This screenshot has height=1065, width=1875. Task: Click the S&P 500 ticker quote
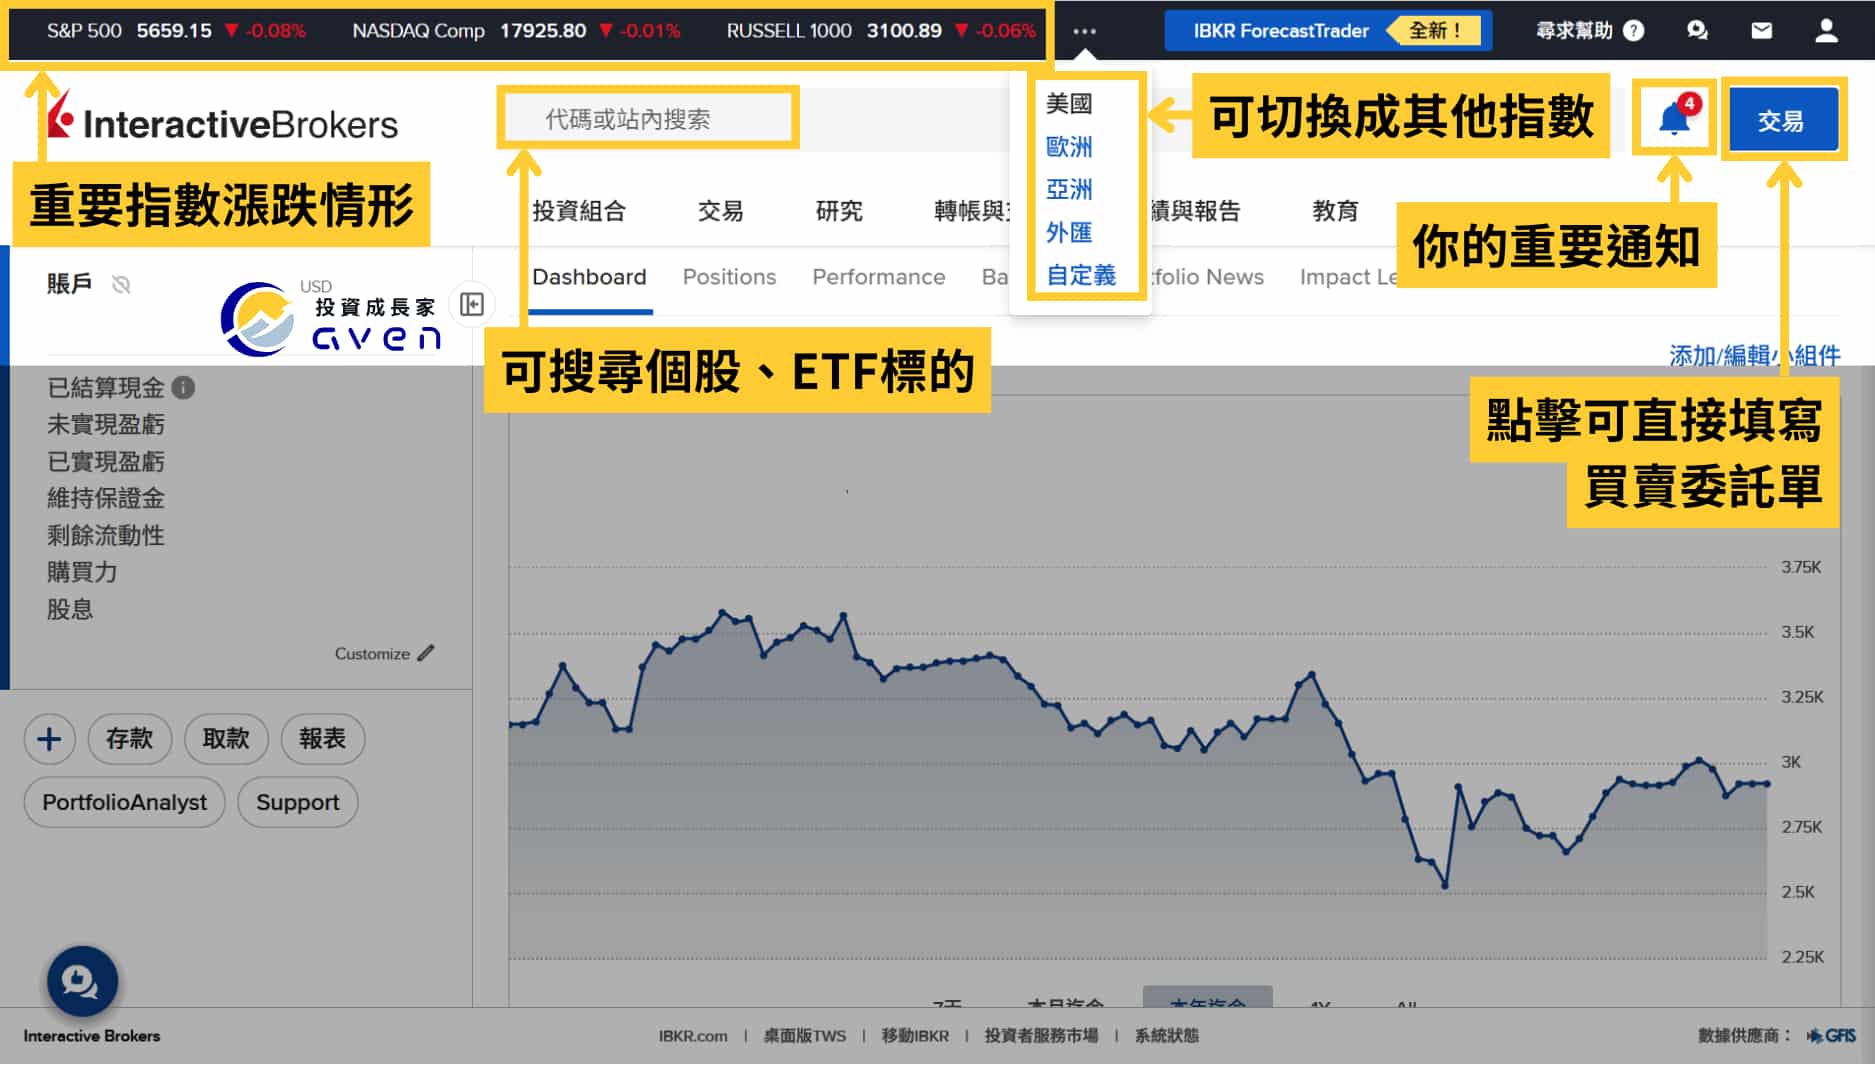coord(176,31)
